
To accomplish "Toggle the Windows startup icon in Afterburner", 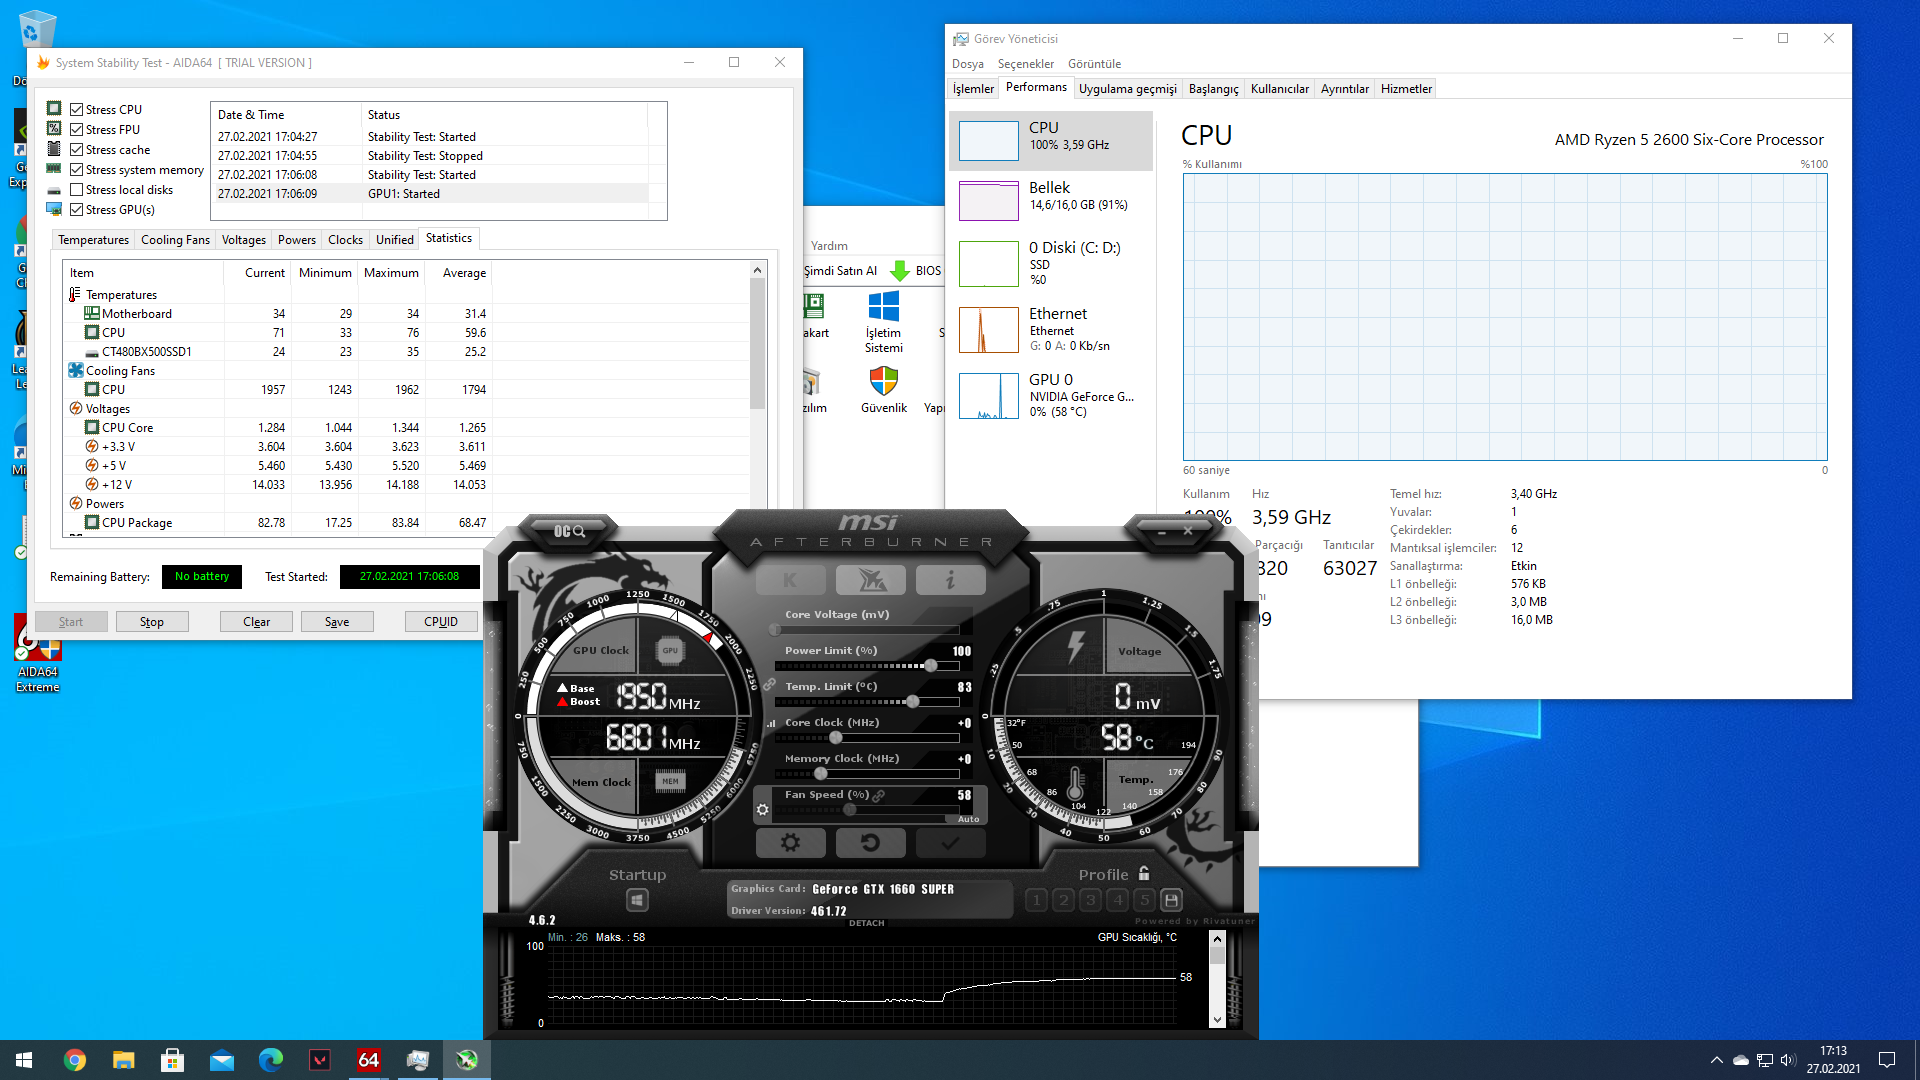I will click(x=637, y=900).
